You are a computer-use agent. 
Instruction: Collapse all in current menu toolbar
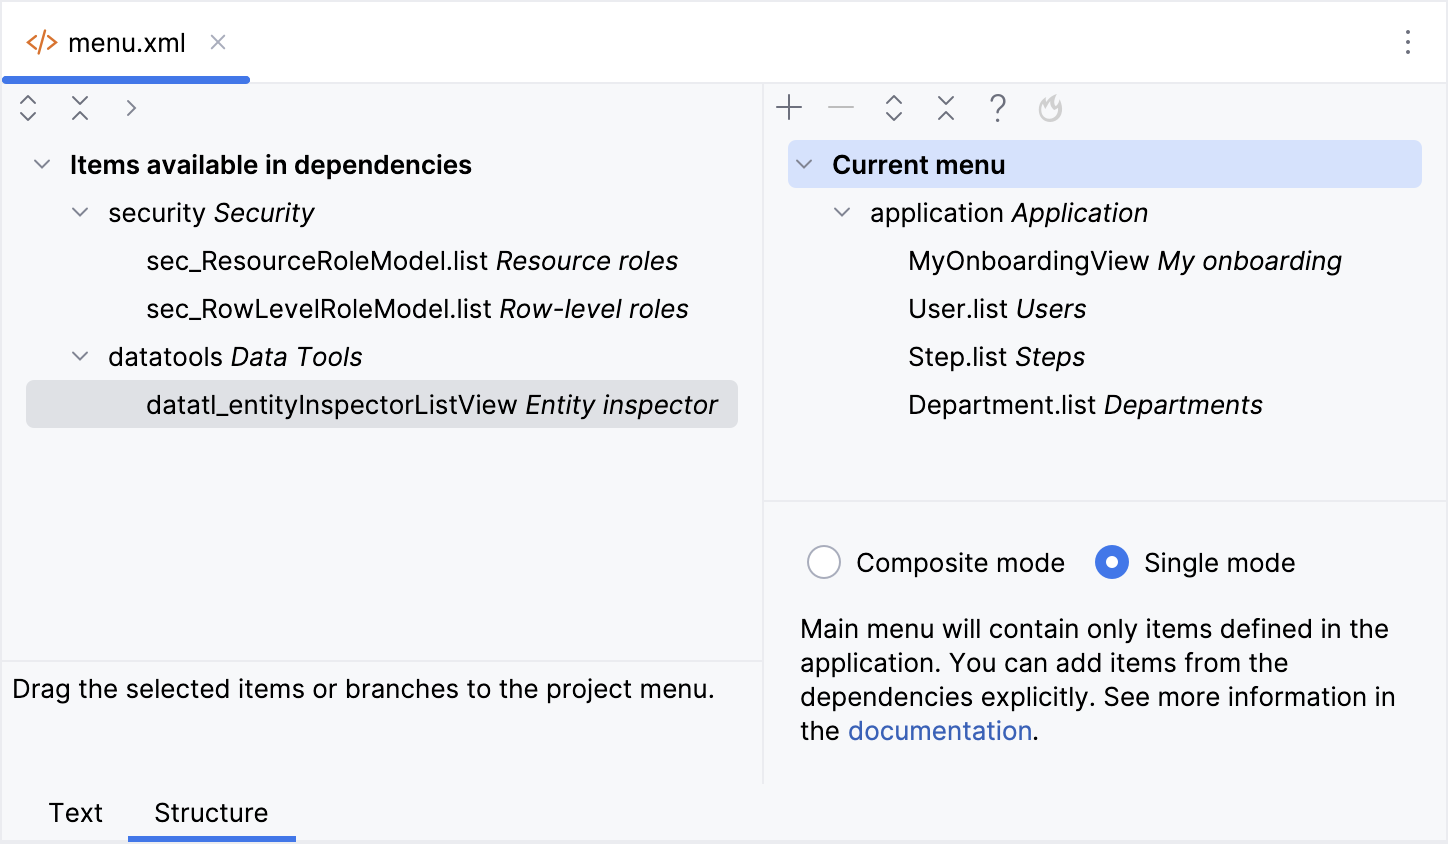point(946,108)
